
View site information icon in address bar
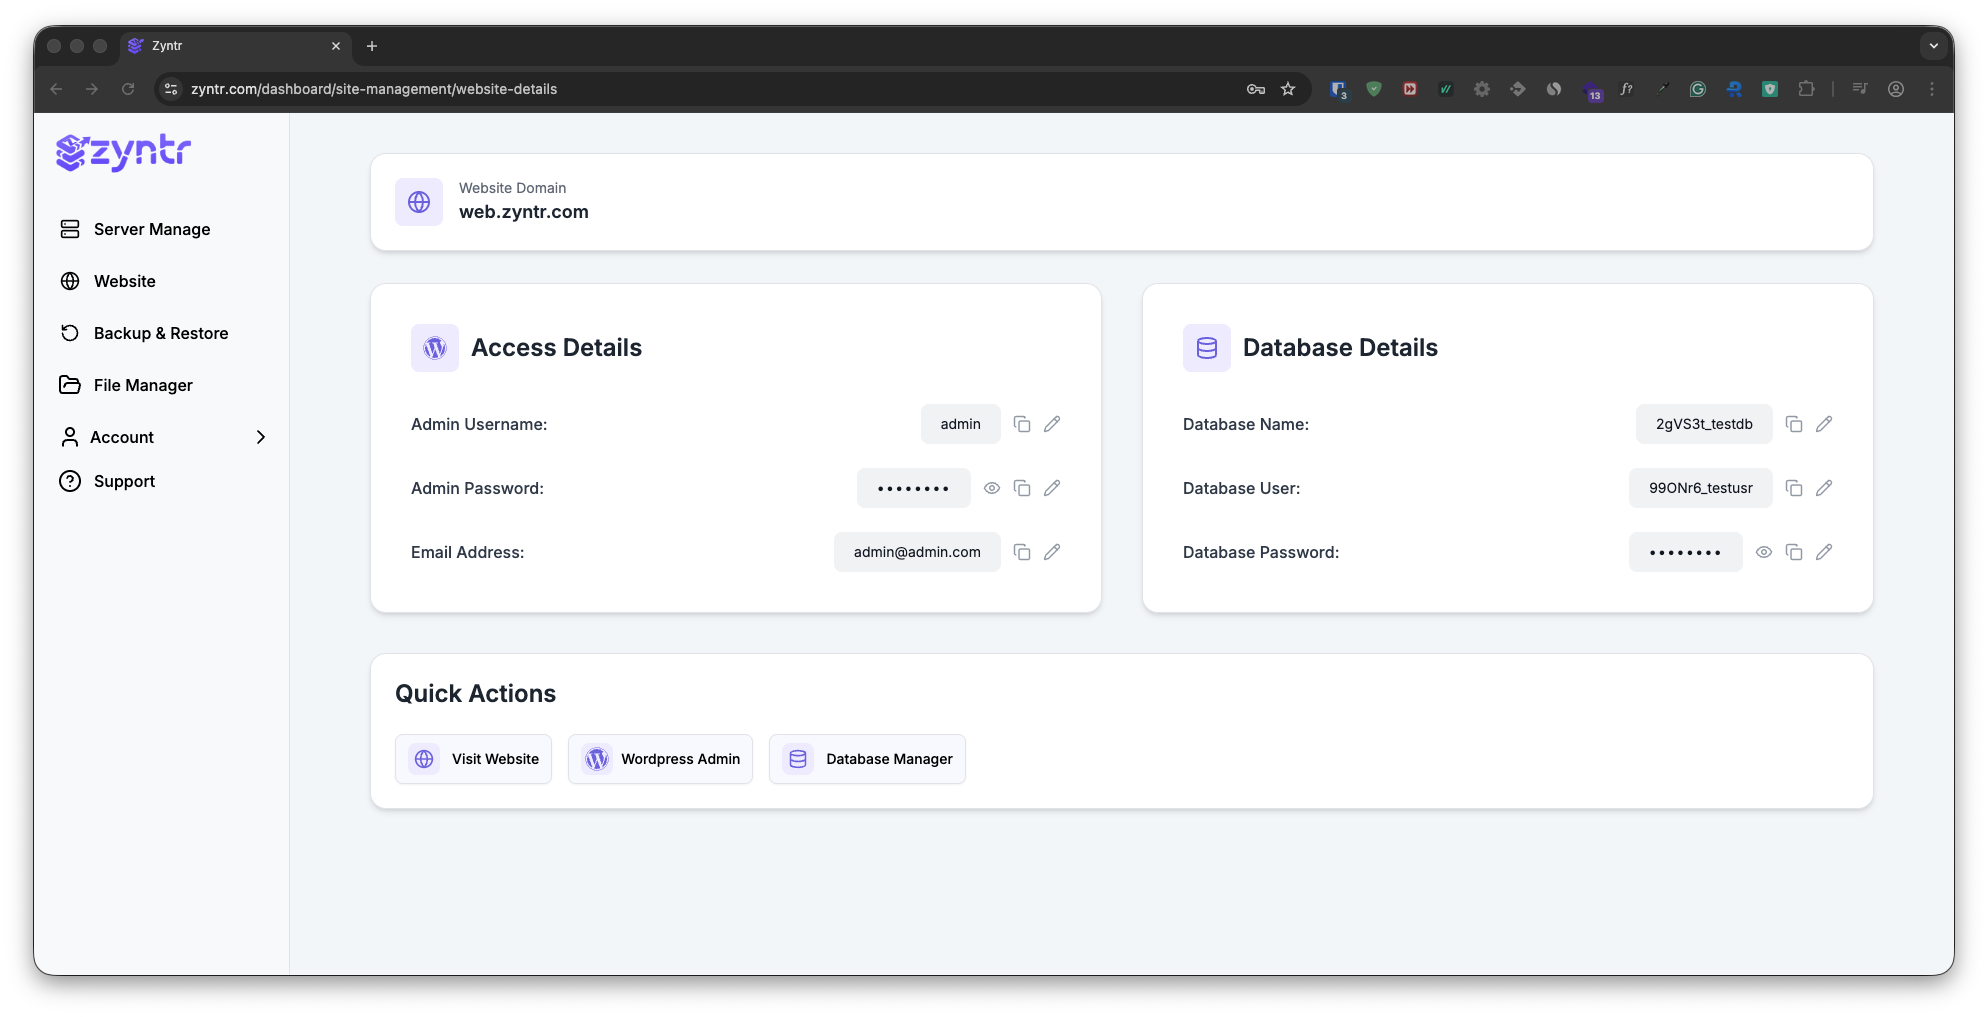coord(171,89)
